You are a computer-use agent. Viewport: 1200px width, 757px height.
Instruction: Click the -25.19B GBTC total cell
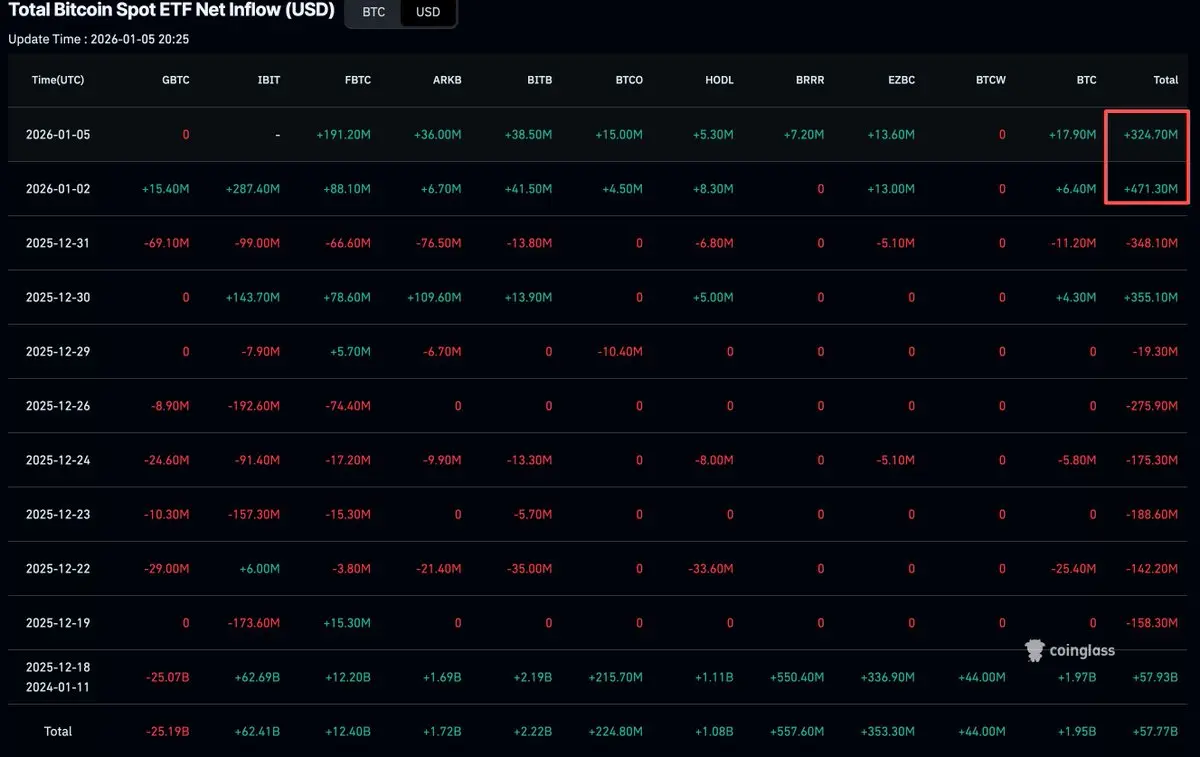[x=167, y=731]
